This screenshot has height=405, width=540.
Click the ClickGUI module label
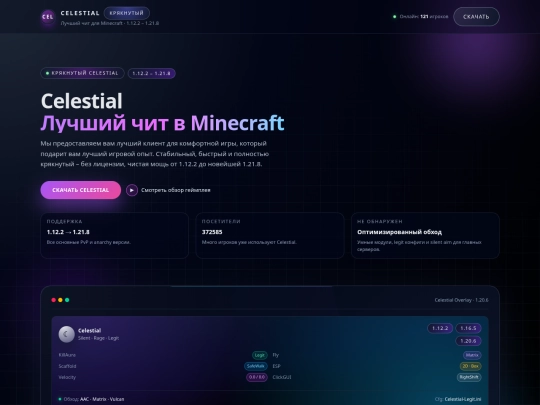282,377
